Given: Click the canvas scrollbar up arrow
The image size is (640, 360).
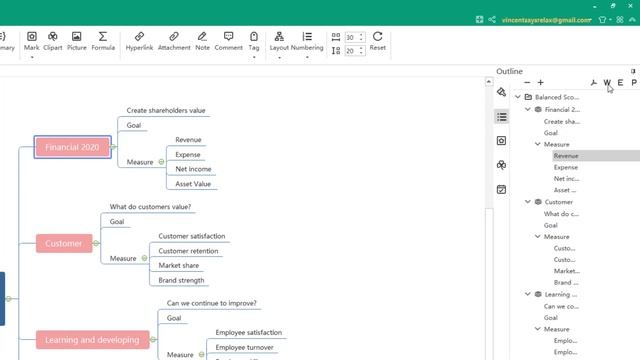Looking at the screenshot, I should 489,82.
